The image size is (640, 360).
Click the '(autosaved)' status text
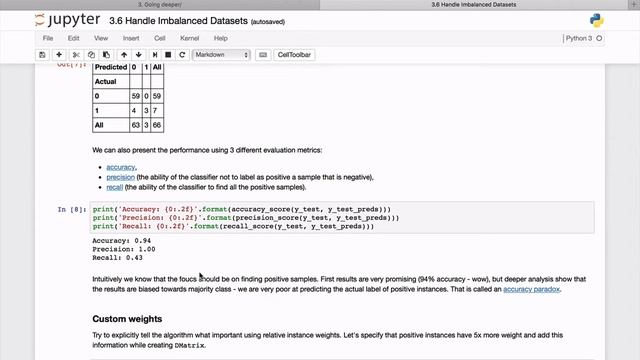(268, 22)
